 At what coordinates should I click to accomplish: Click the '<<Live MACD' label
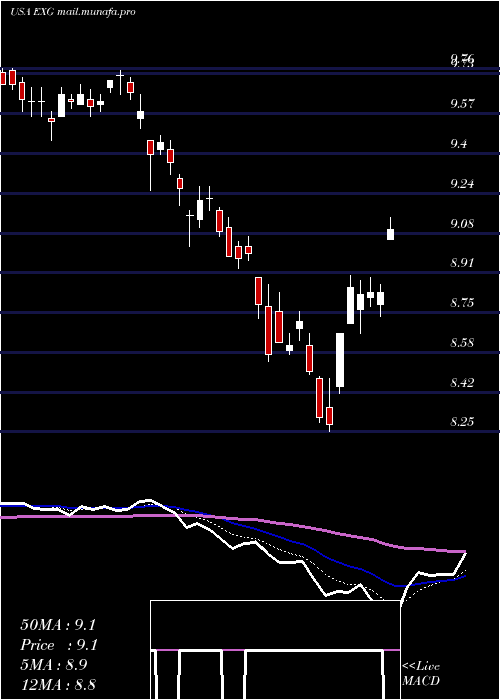pos(421,674)
